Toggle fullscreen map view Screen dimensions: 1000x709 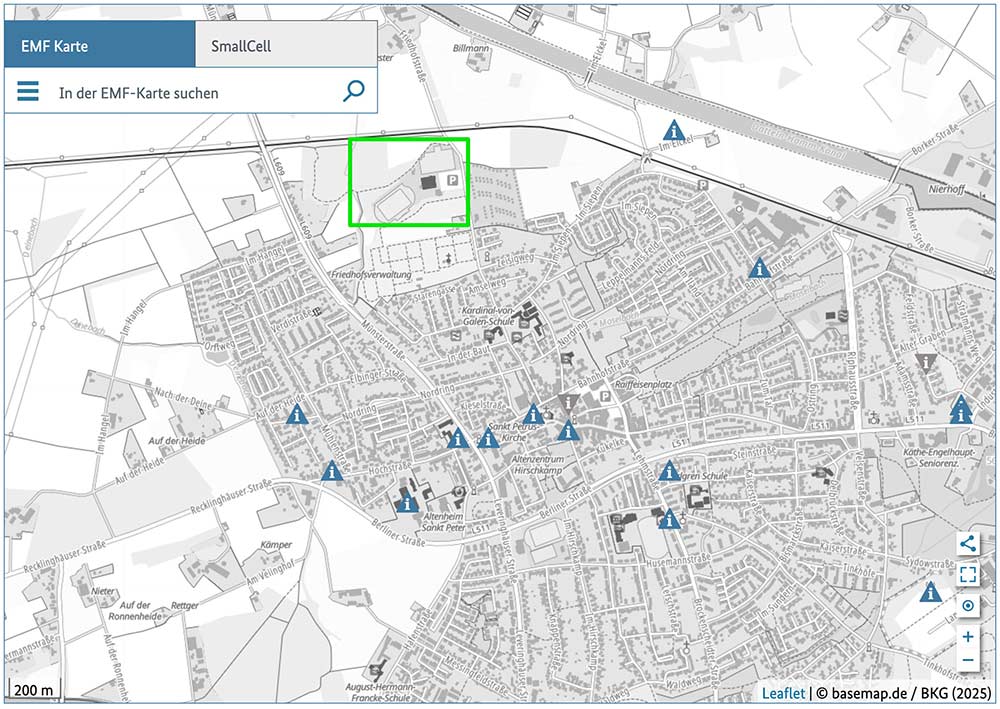pyautogui.click(x=967, y=575)
